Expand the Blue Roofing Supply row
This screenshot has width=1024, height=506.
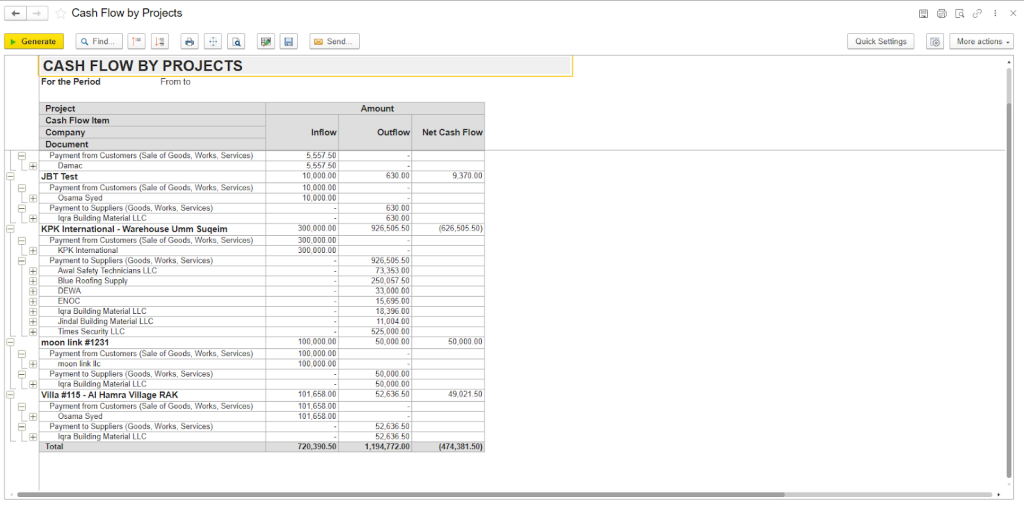click(33, 281)
